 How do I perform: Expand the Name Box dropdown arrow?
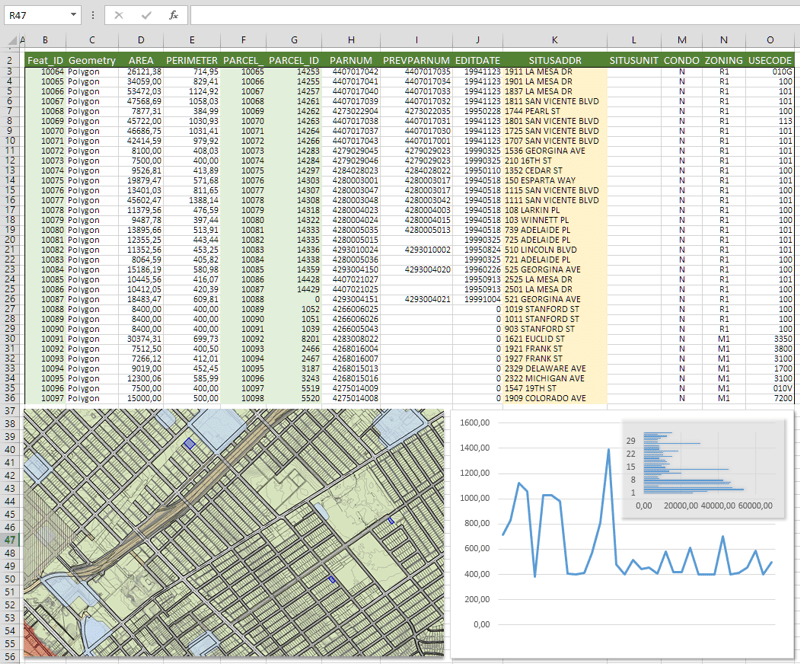[x=73, y=16]
